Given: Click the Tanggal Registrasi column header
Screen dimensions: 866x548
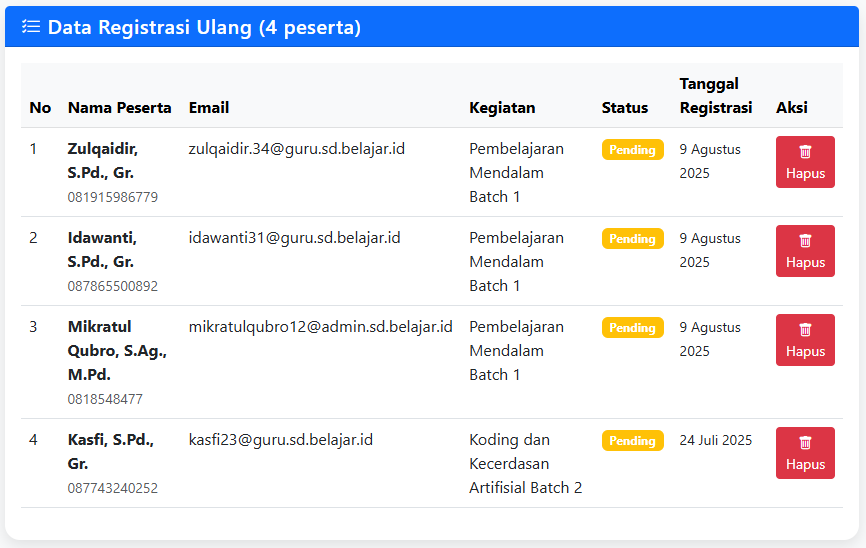Looking at the screenshot, I should point(715,96).
